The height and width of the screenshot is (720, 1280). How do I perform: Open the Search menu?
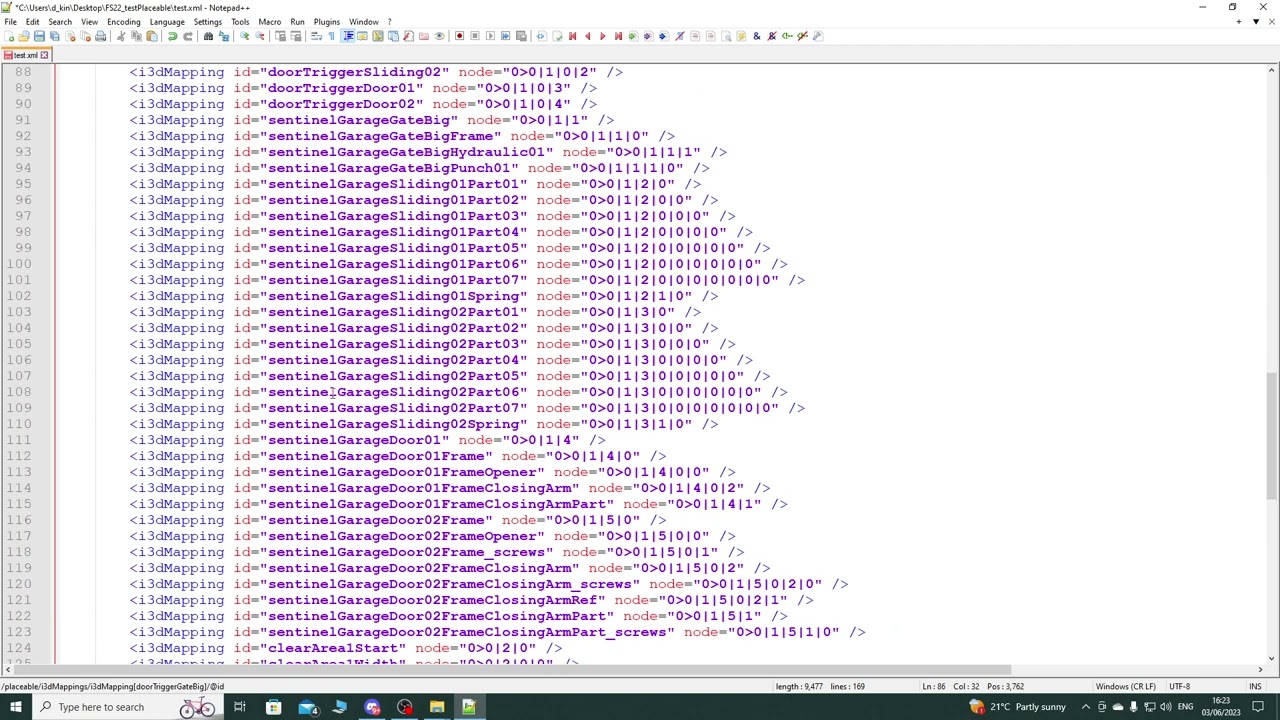pos(60,22)
